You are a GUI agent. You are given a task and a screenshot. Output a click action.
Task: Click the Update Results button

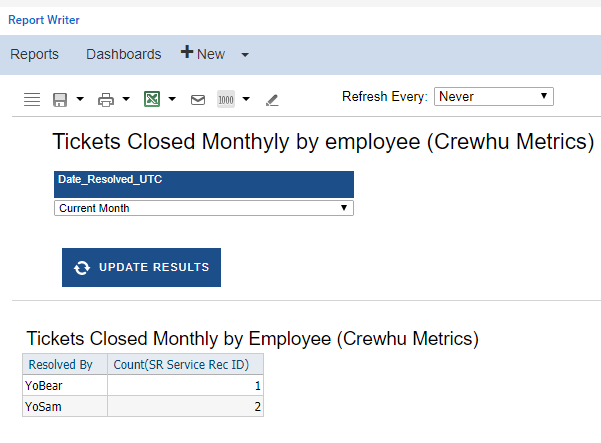pos(141,267)
